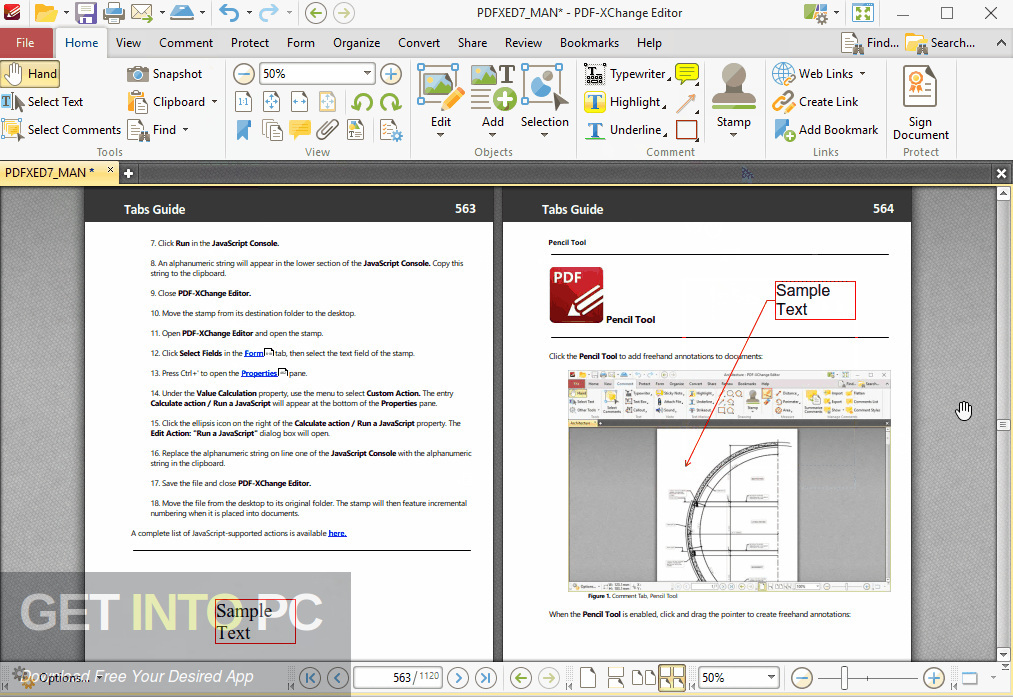
Task: Select the Single Page layout
Action: [587, 678]
